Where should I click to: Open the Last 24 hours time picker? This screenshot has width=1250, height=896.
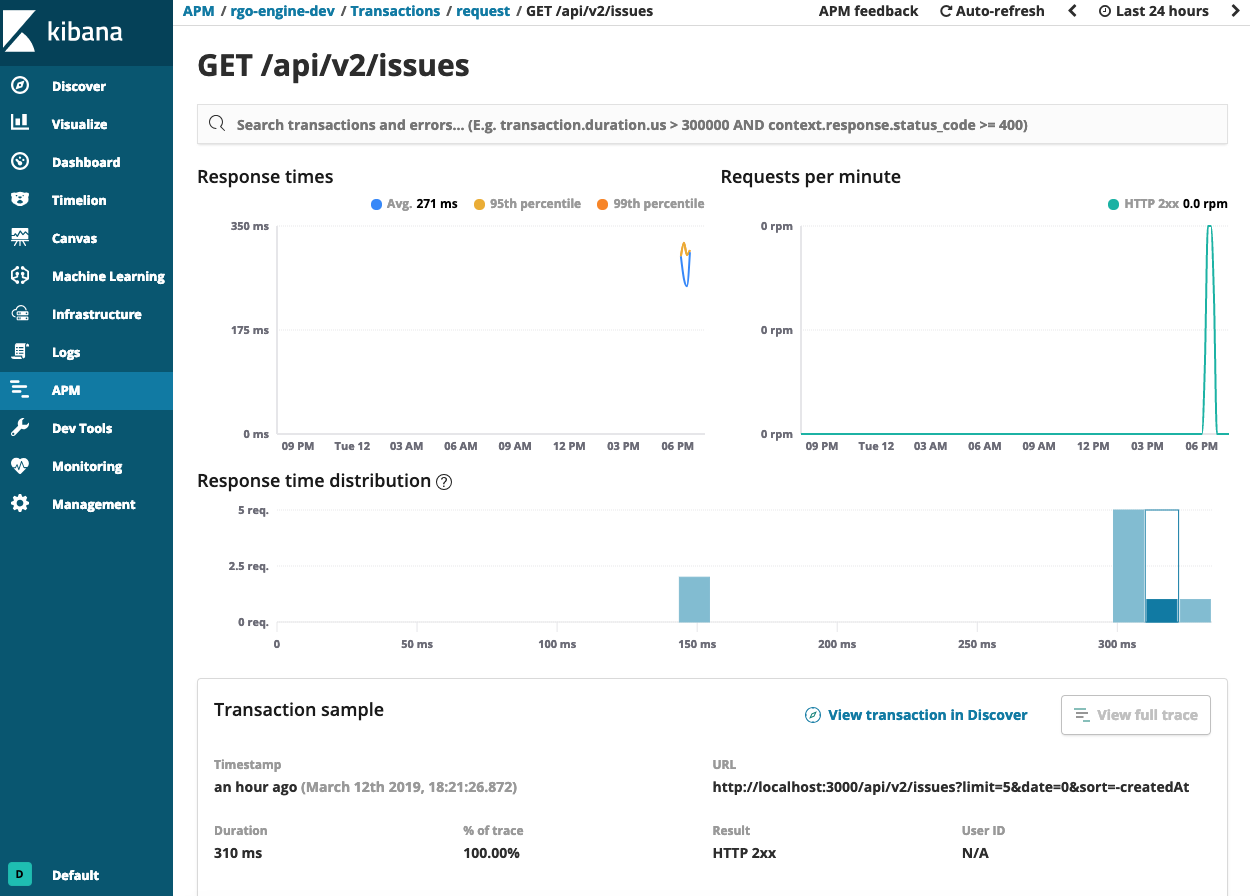tap(1154, 11)
